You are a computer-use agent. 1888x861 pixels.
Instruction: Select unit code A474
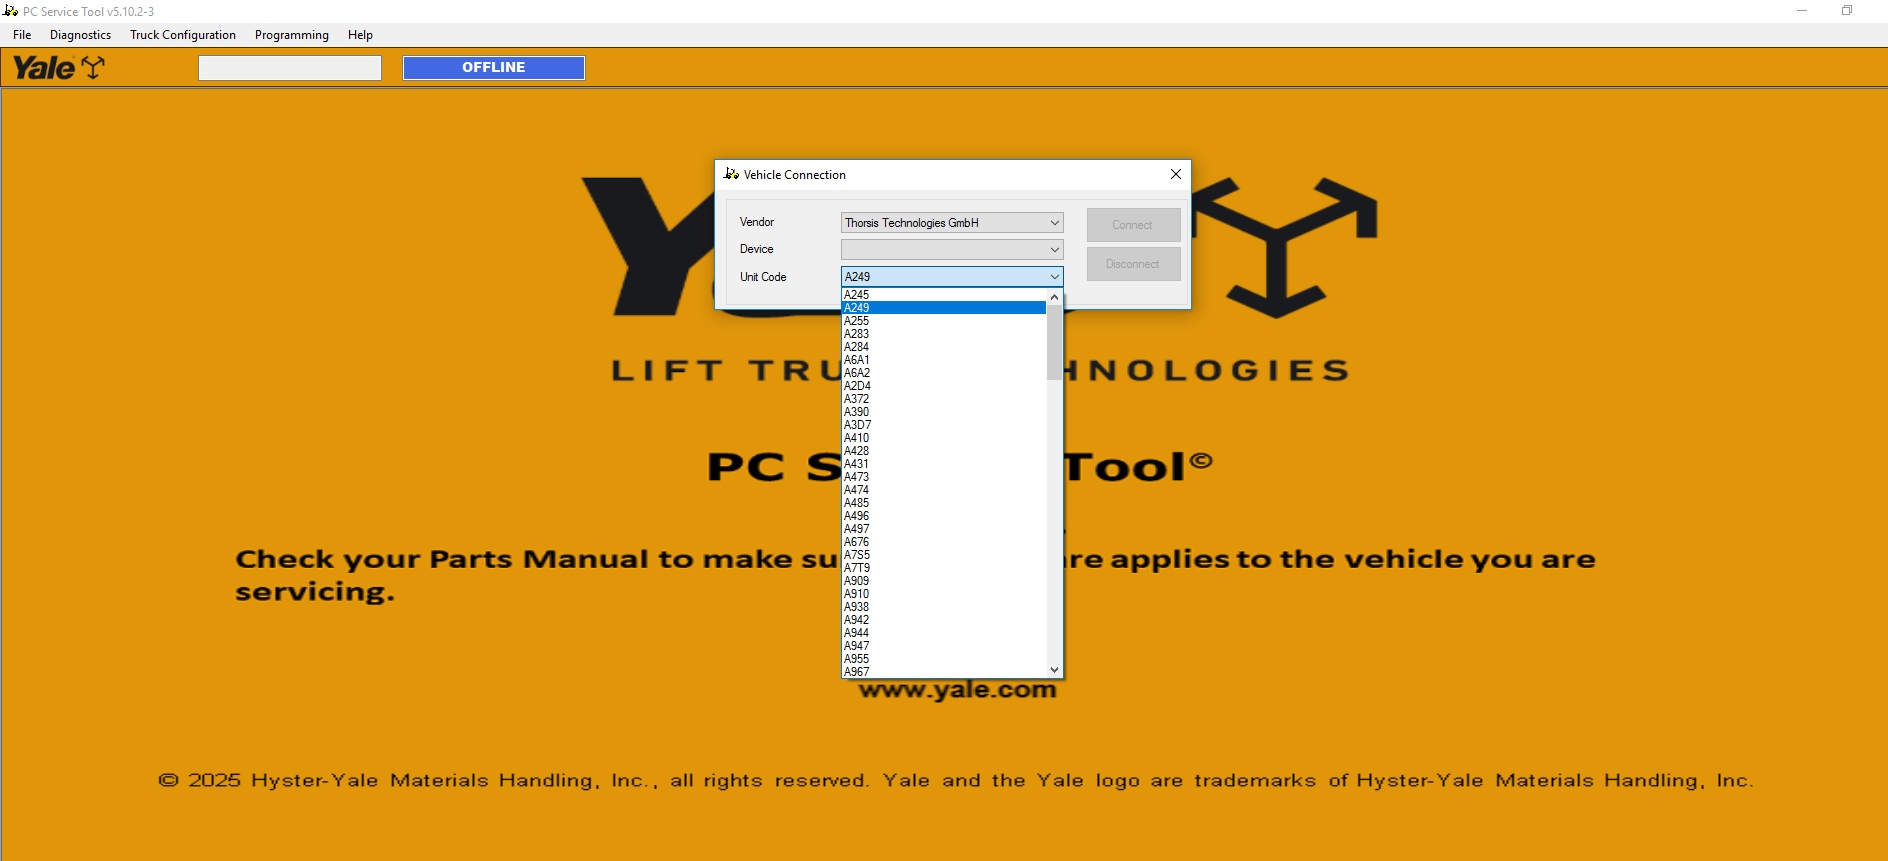[x=944, y=490]
